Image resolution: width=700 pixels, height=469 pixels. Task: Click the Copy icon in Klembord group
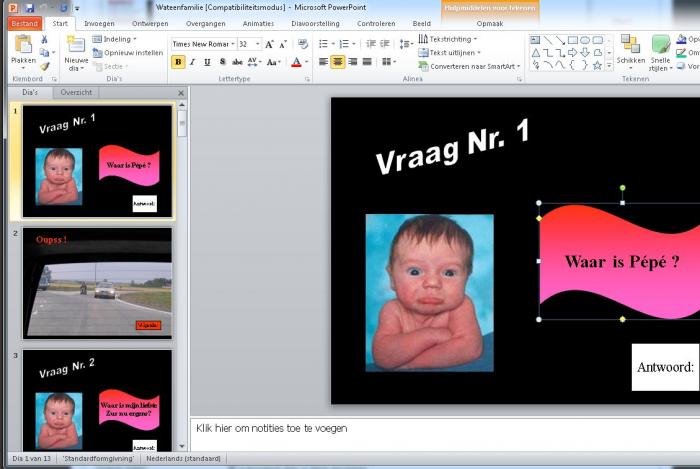44,53
